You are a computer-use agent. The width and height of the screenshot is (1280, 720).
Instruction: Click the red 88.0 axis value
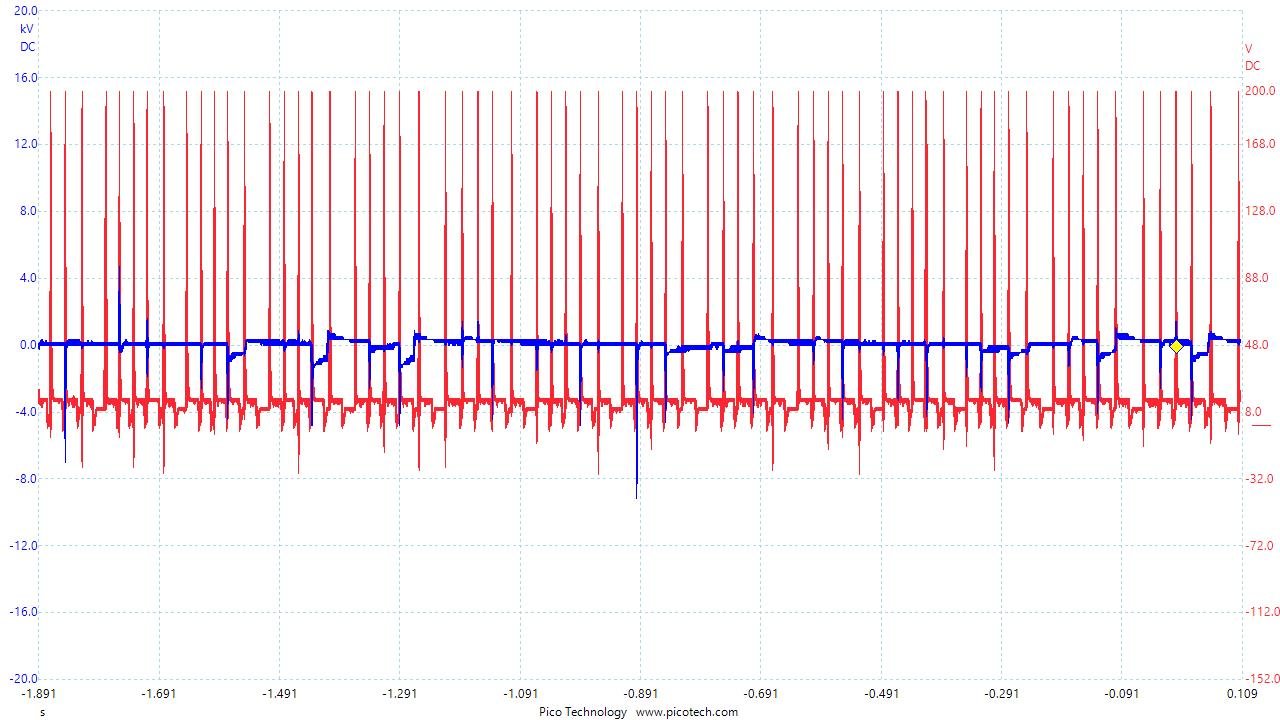(x=1258, y=278)
